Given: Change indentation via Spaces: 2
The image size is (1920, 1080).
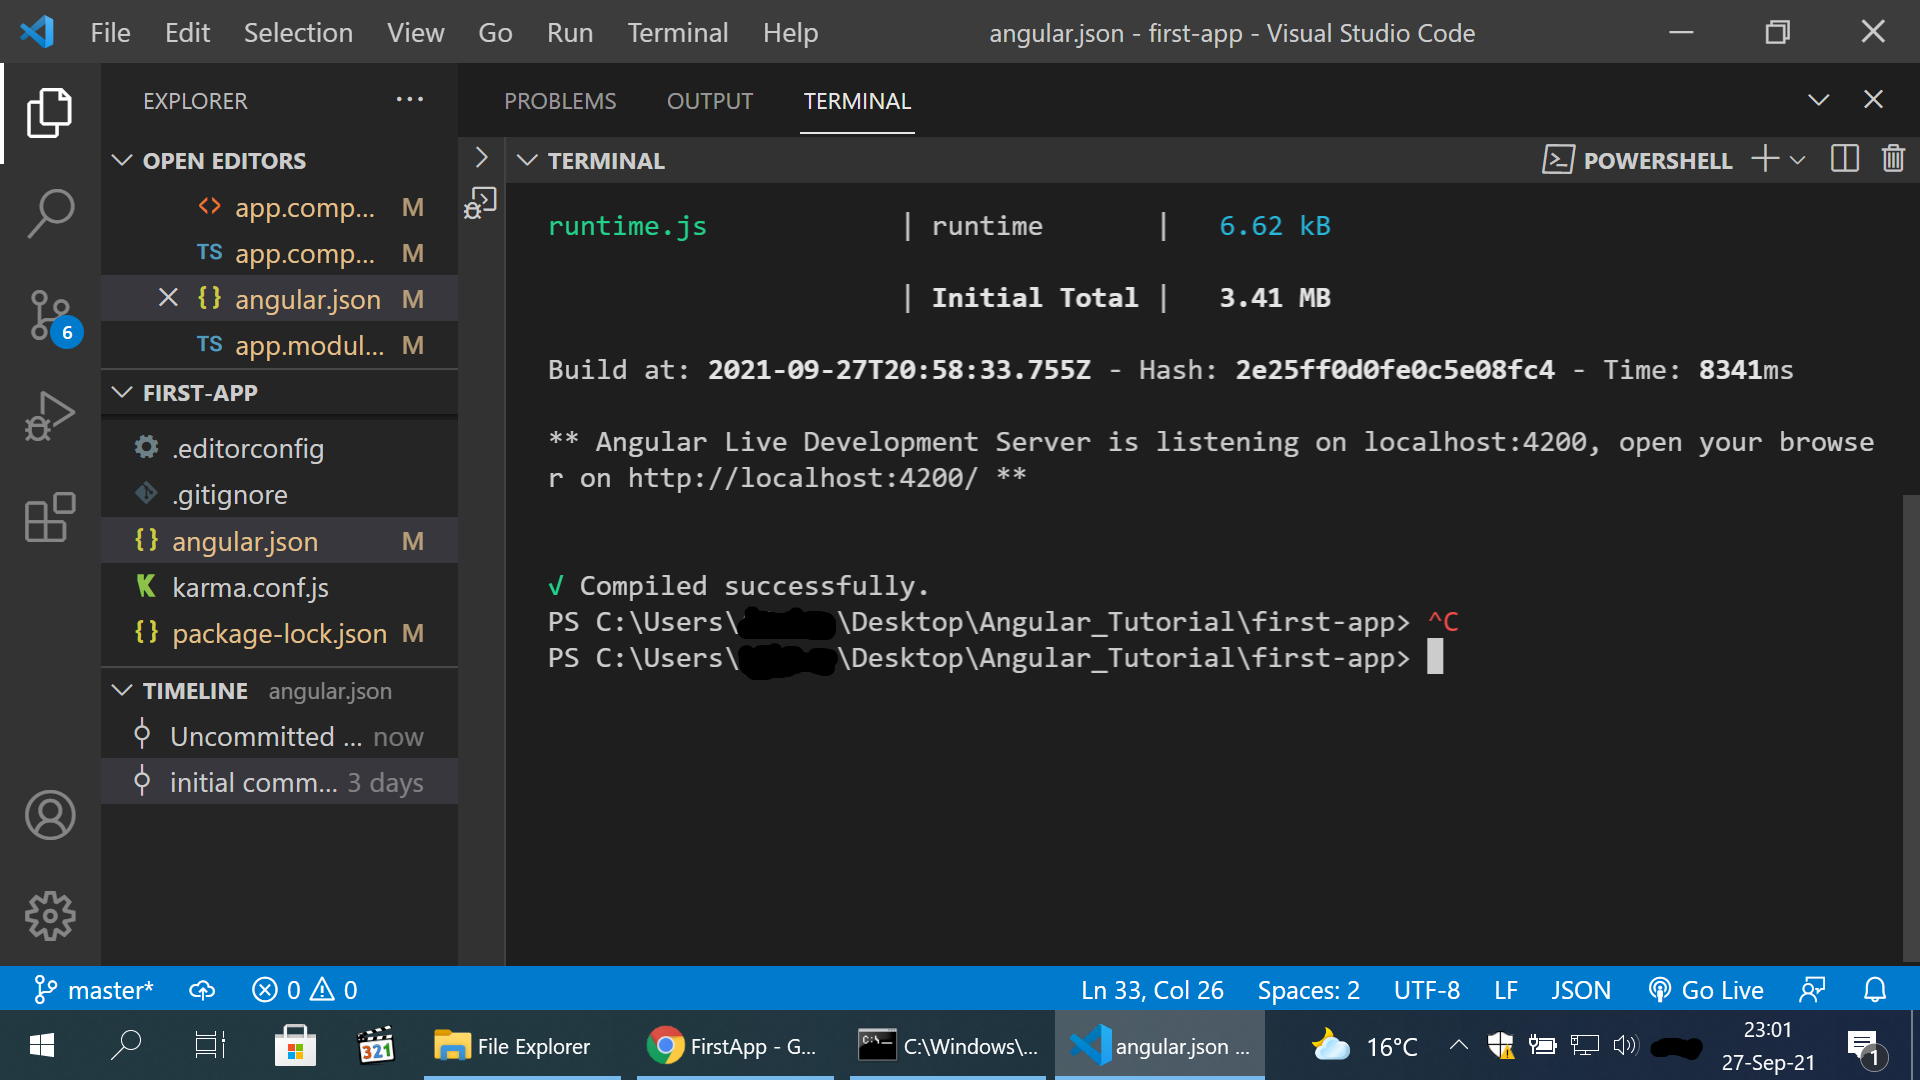Looking at the screenshot, I should [x=1308, y=990].
